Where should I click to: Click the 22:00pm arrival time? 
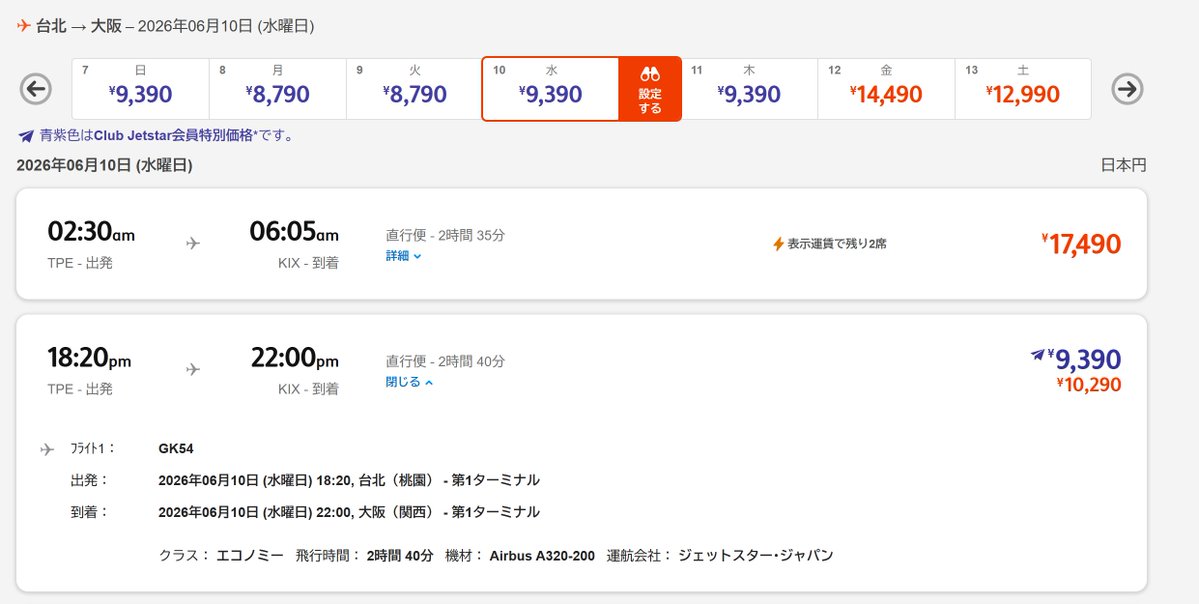point(294,357)
